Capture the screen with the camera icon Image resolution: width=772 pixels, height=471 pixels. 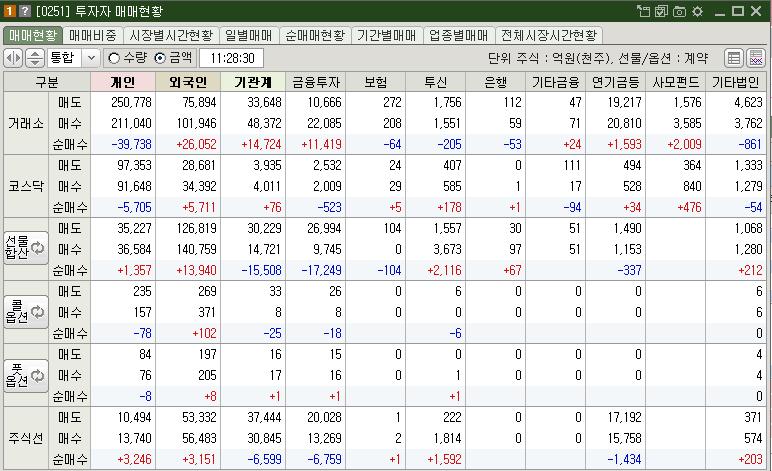(679, 11)
